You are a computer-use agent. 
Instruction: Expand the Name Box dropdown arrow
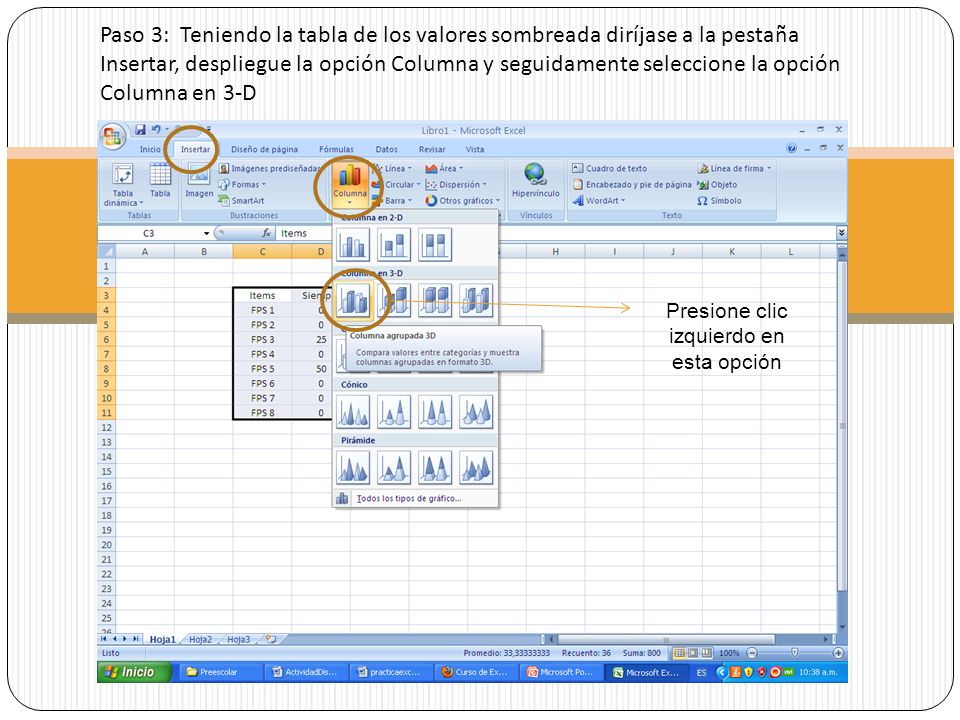206,233
